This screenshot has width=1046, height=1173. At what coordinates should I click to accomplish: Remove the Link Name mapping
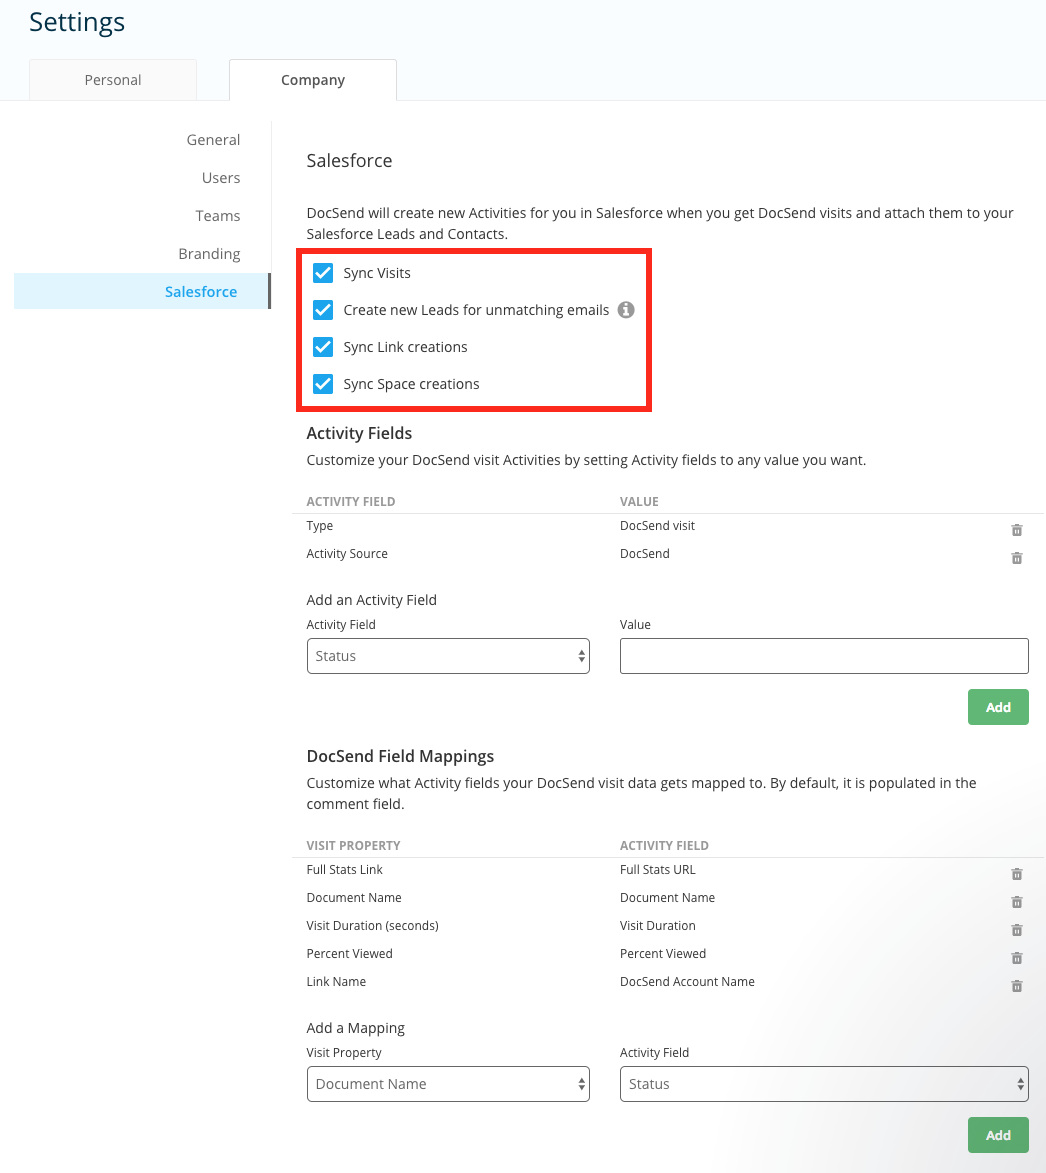pos(1017,986)
